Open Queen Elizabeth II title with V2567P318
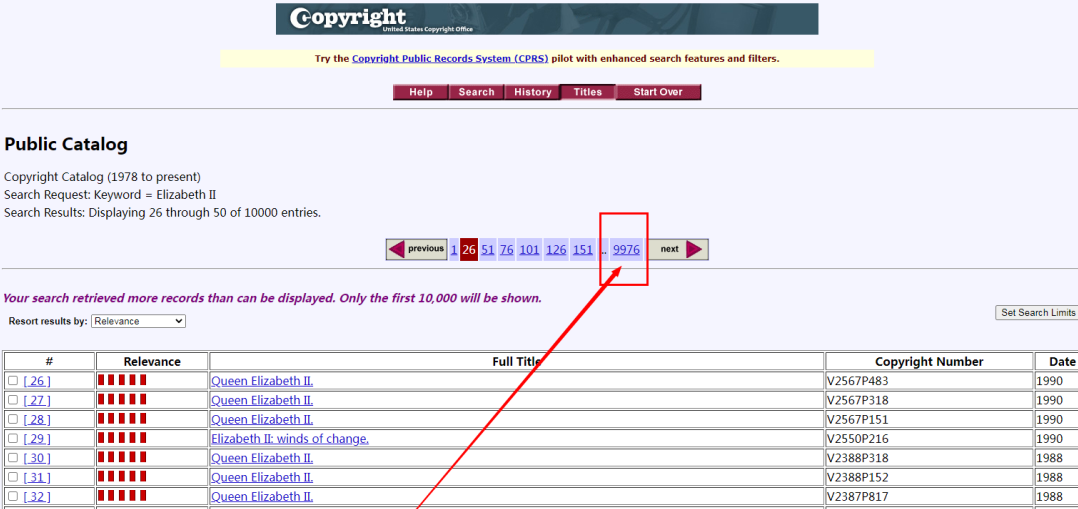The width and height of the screenshot is (1078, 509). [x=262, y=400]
